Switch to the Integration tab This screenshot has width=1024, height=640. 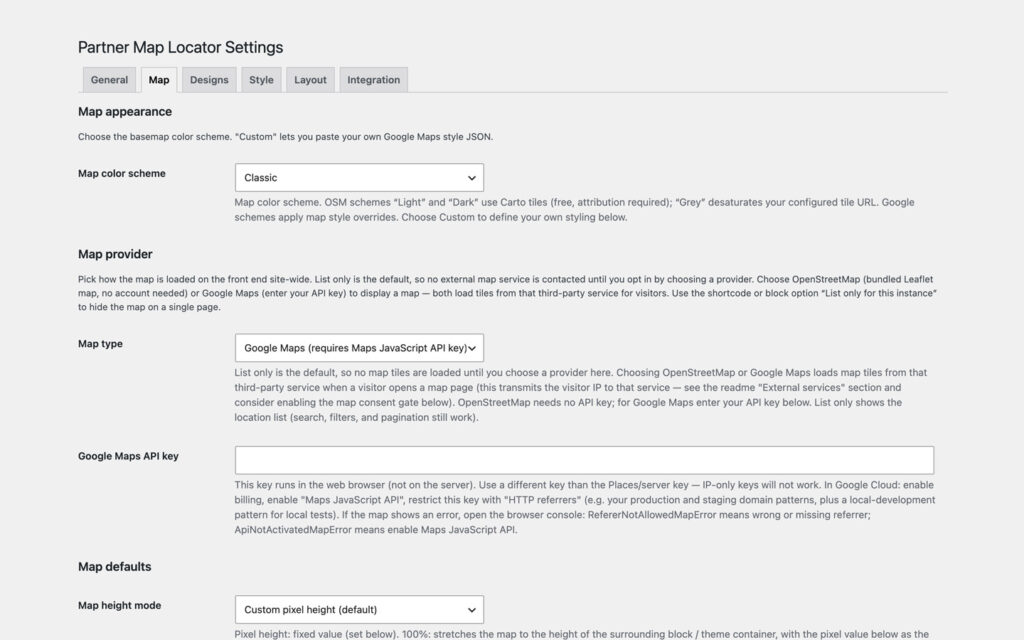pyautogui.click(x=374, y=80)
